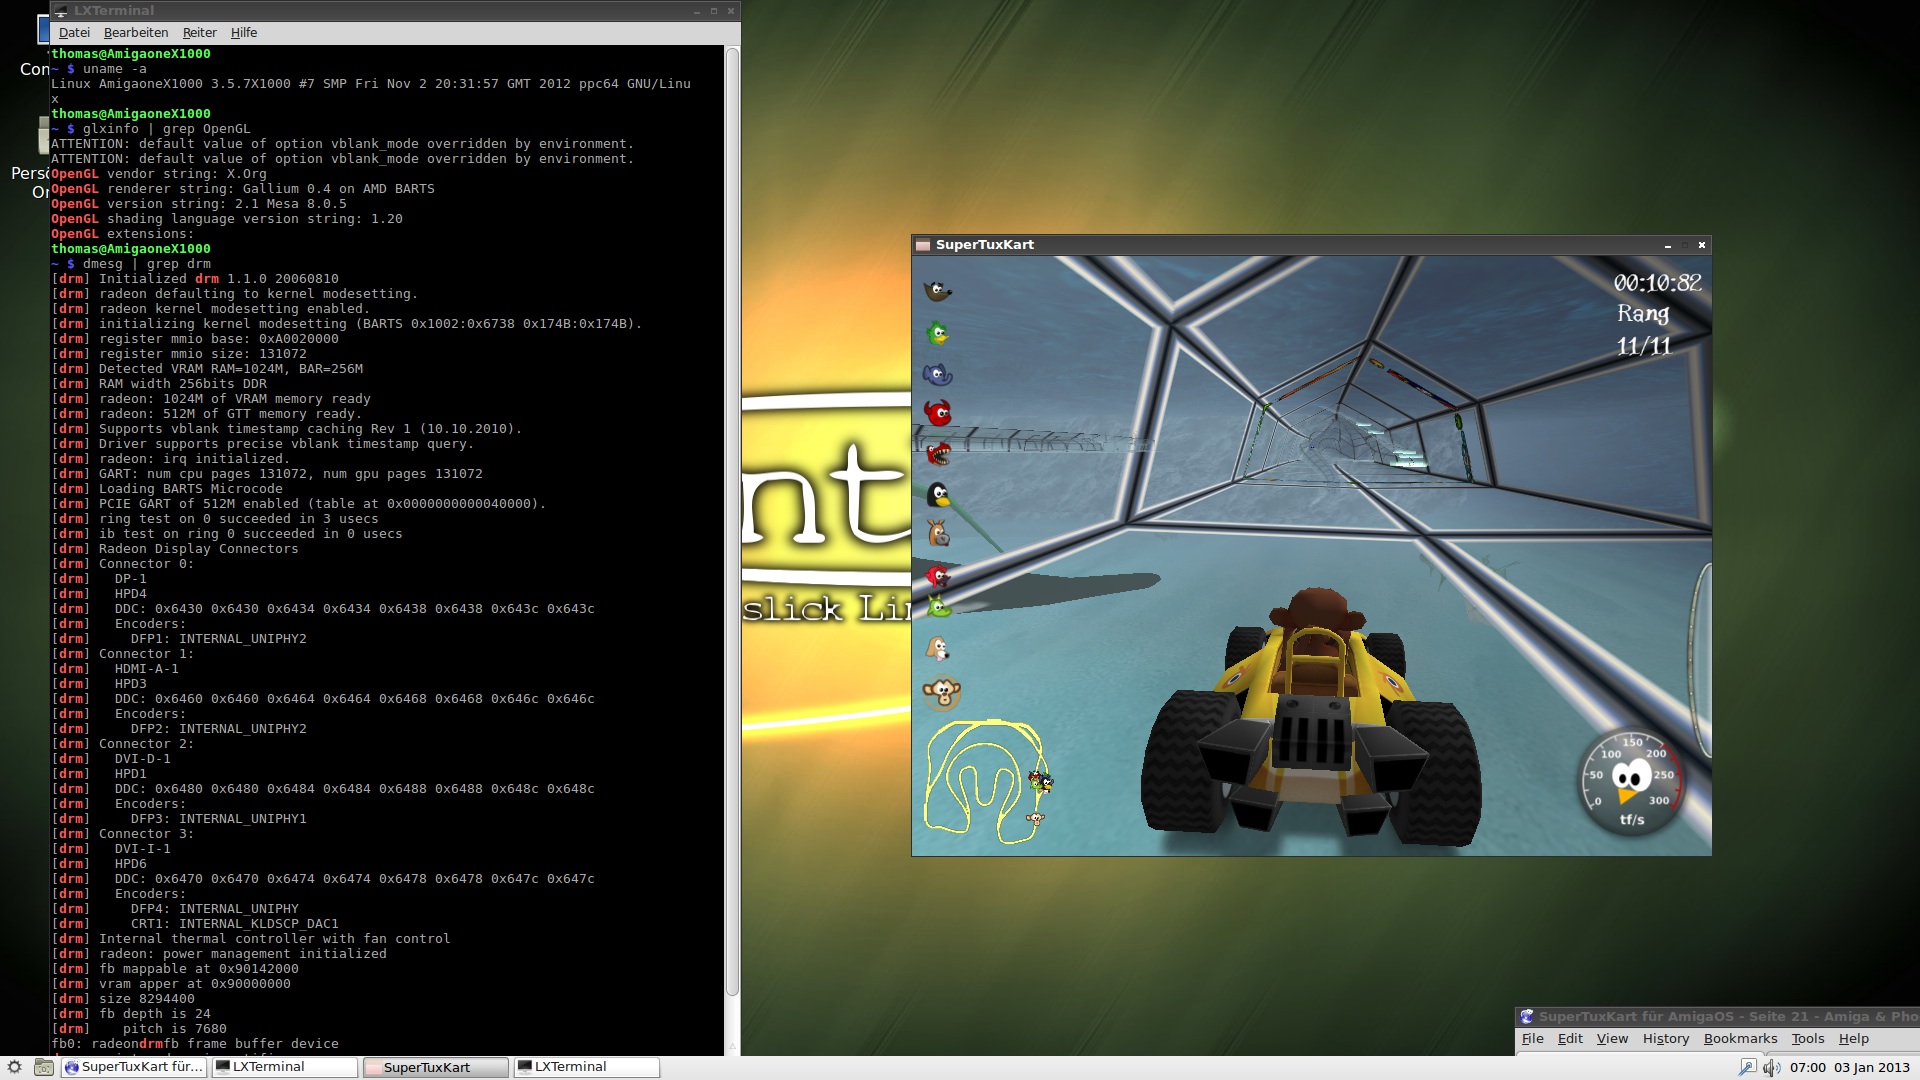
Task: Click the 'Gallium 0.4 on AMD BARTS' renderer line
Action: click(x=243, y=189)
